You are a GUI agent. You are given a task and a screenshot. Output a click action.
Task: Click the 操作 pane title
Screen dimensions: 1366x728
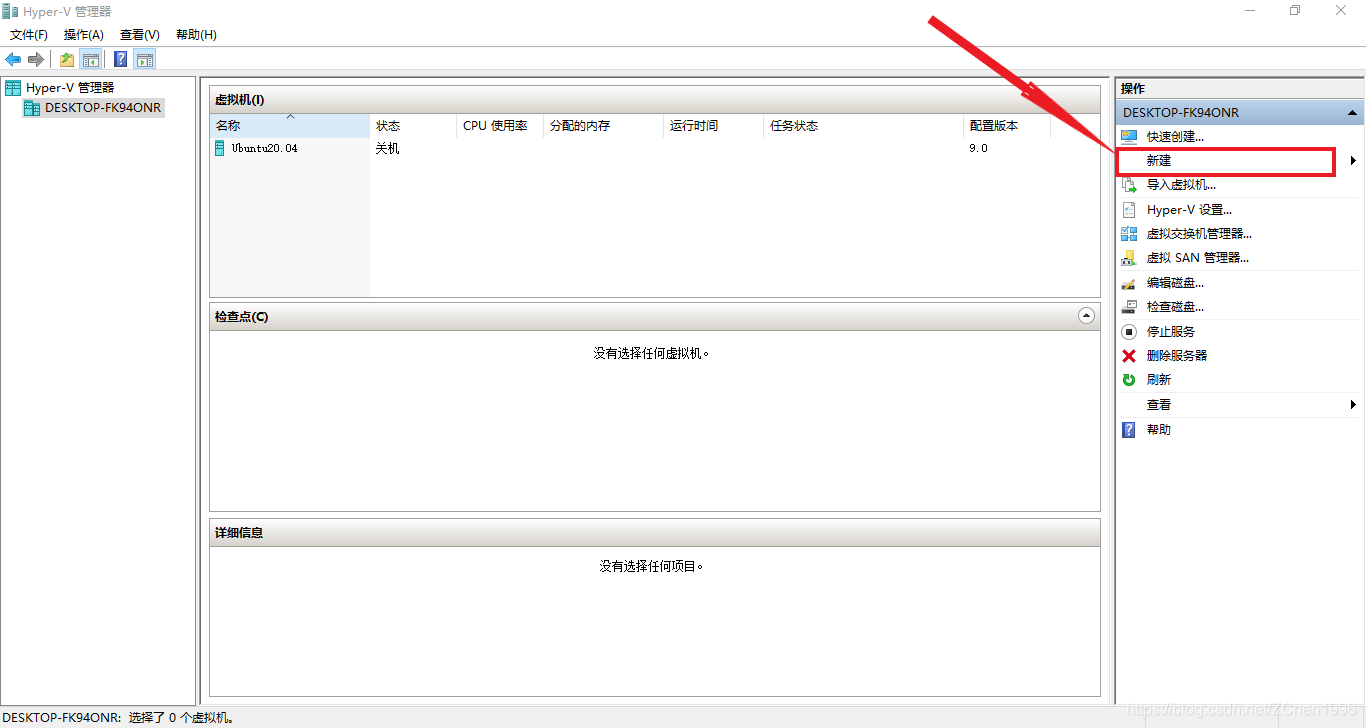click(x=1133, y=89)
